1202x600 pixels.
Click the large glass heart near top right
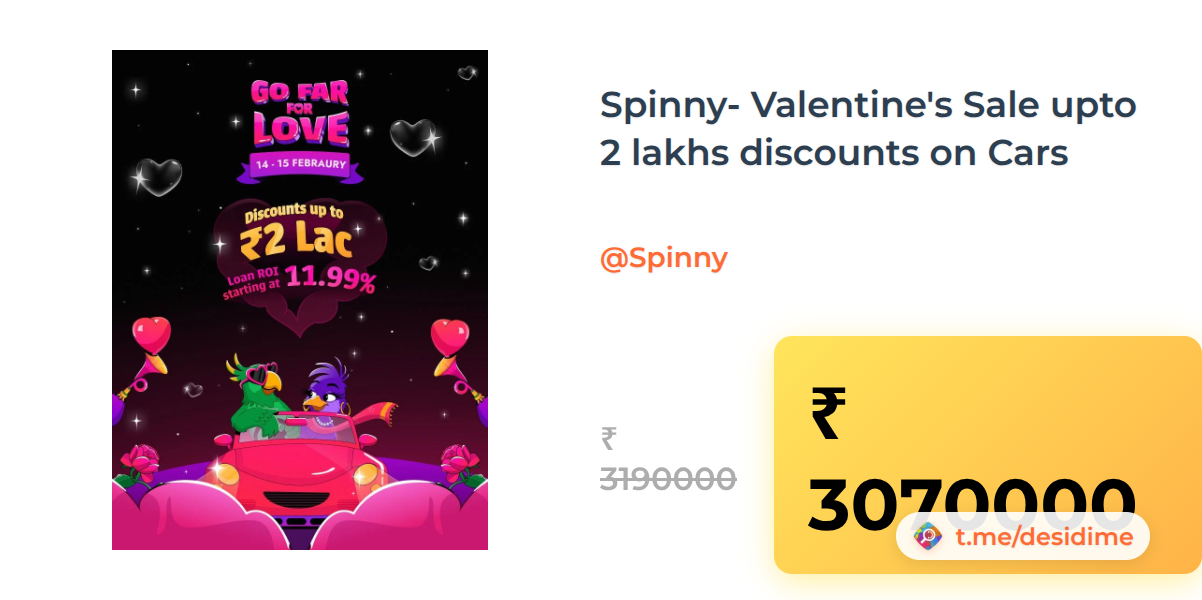point(413,138)
